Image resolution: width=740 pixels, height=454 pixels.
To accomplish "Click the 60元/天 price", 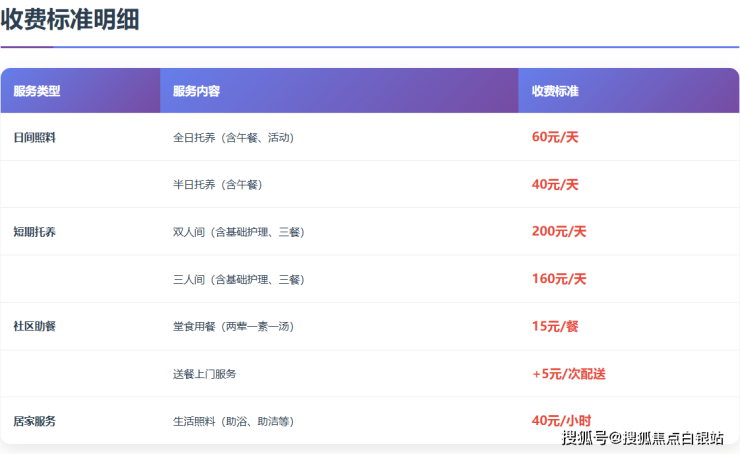I will [x=555, y=138].
